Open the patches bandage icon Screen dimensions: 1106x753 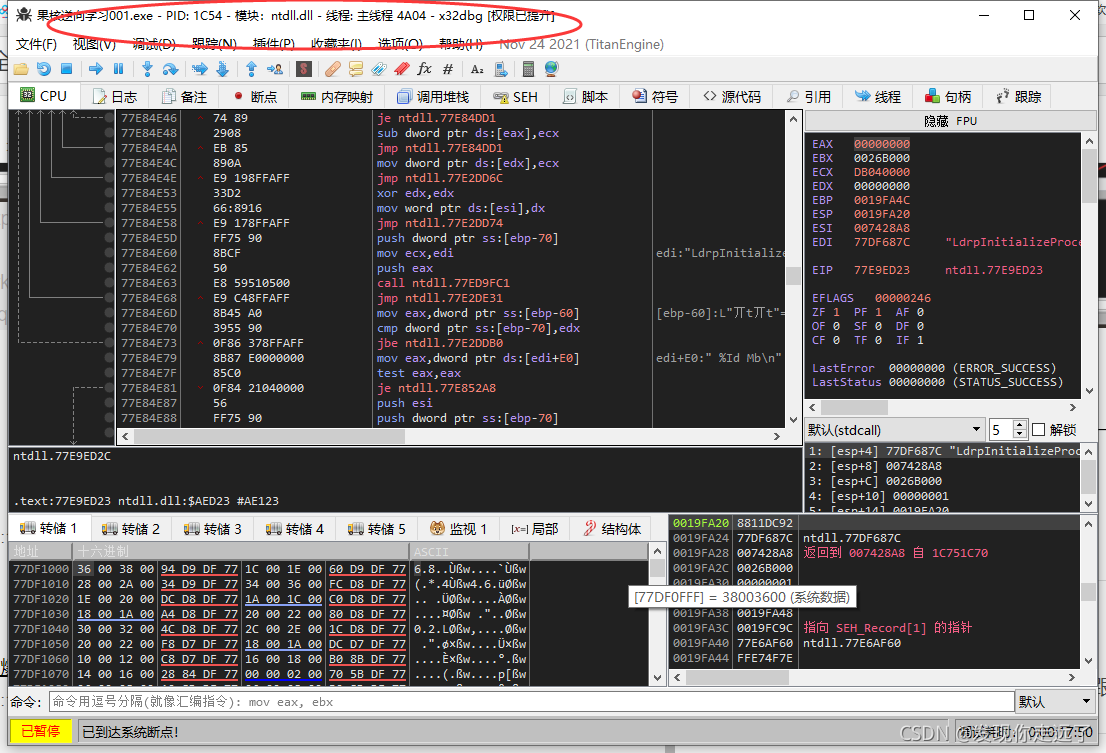[333, 69]
